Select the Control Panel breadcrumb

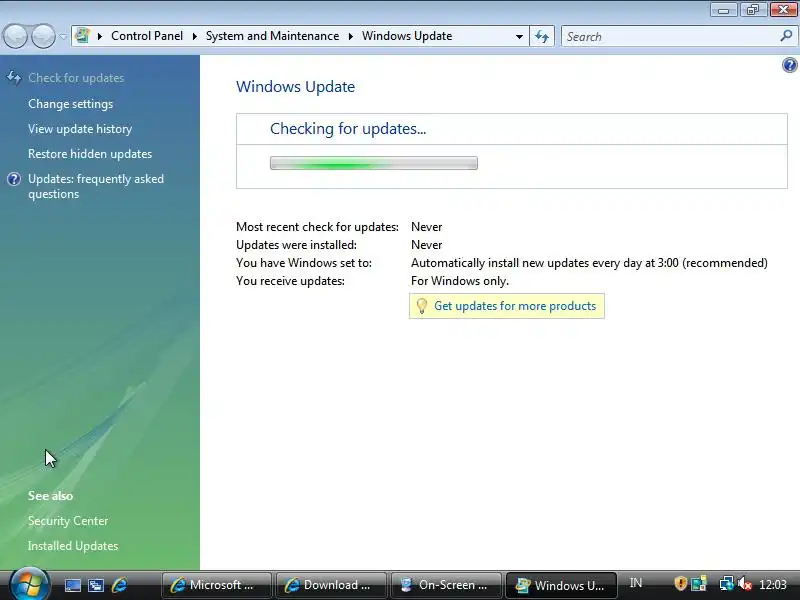[x=147, y=36]
